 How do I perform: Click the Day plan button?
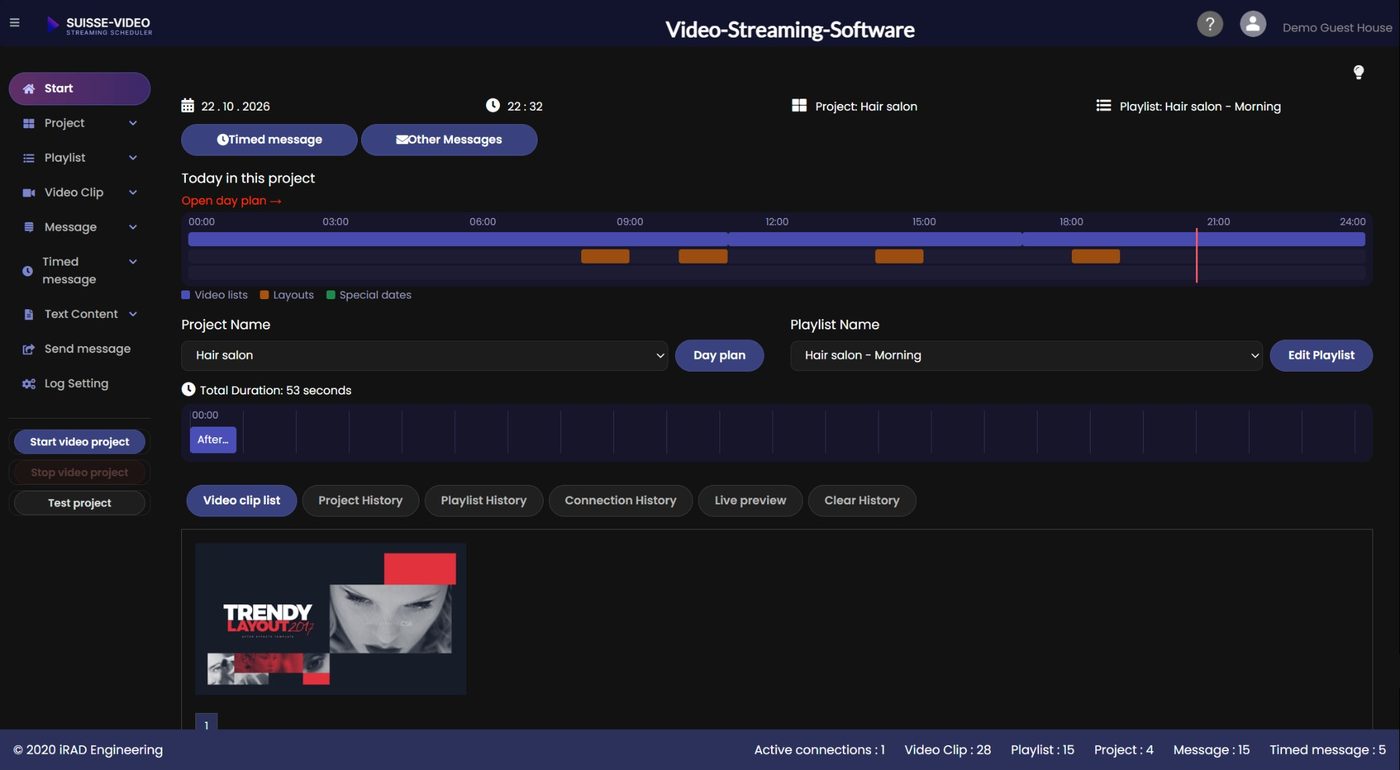point(720,356)
